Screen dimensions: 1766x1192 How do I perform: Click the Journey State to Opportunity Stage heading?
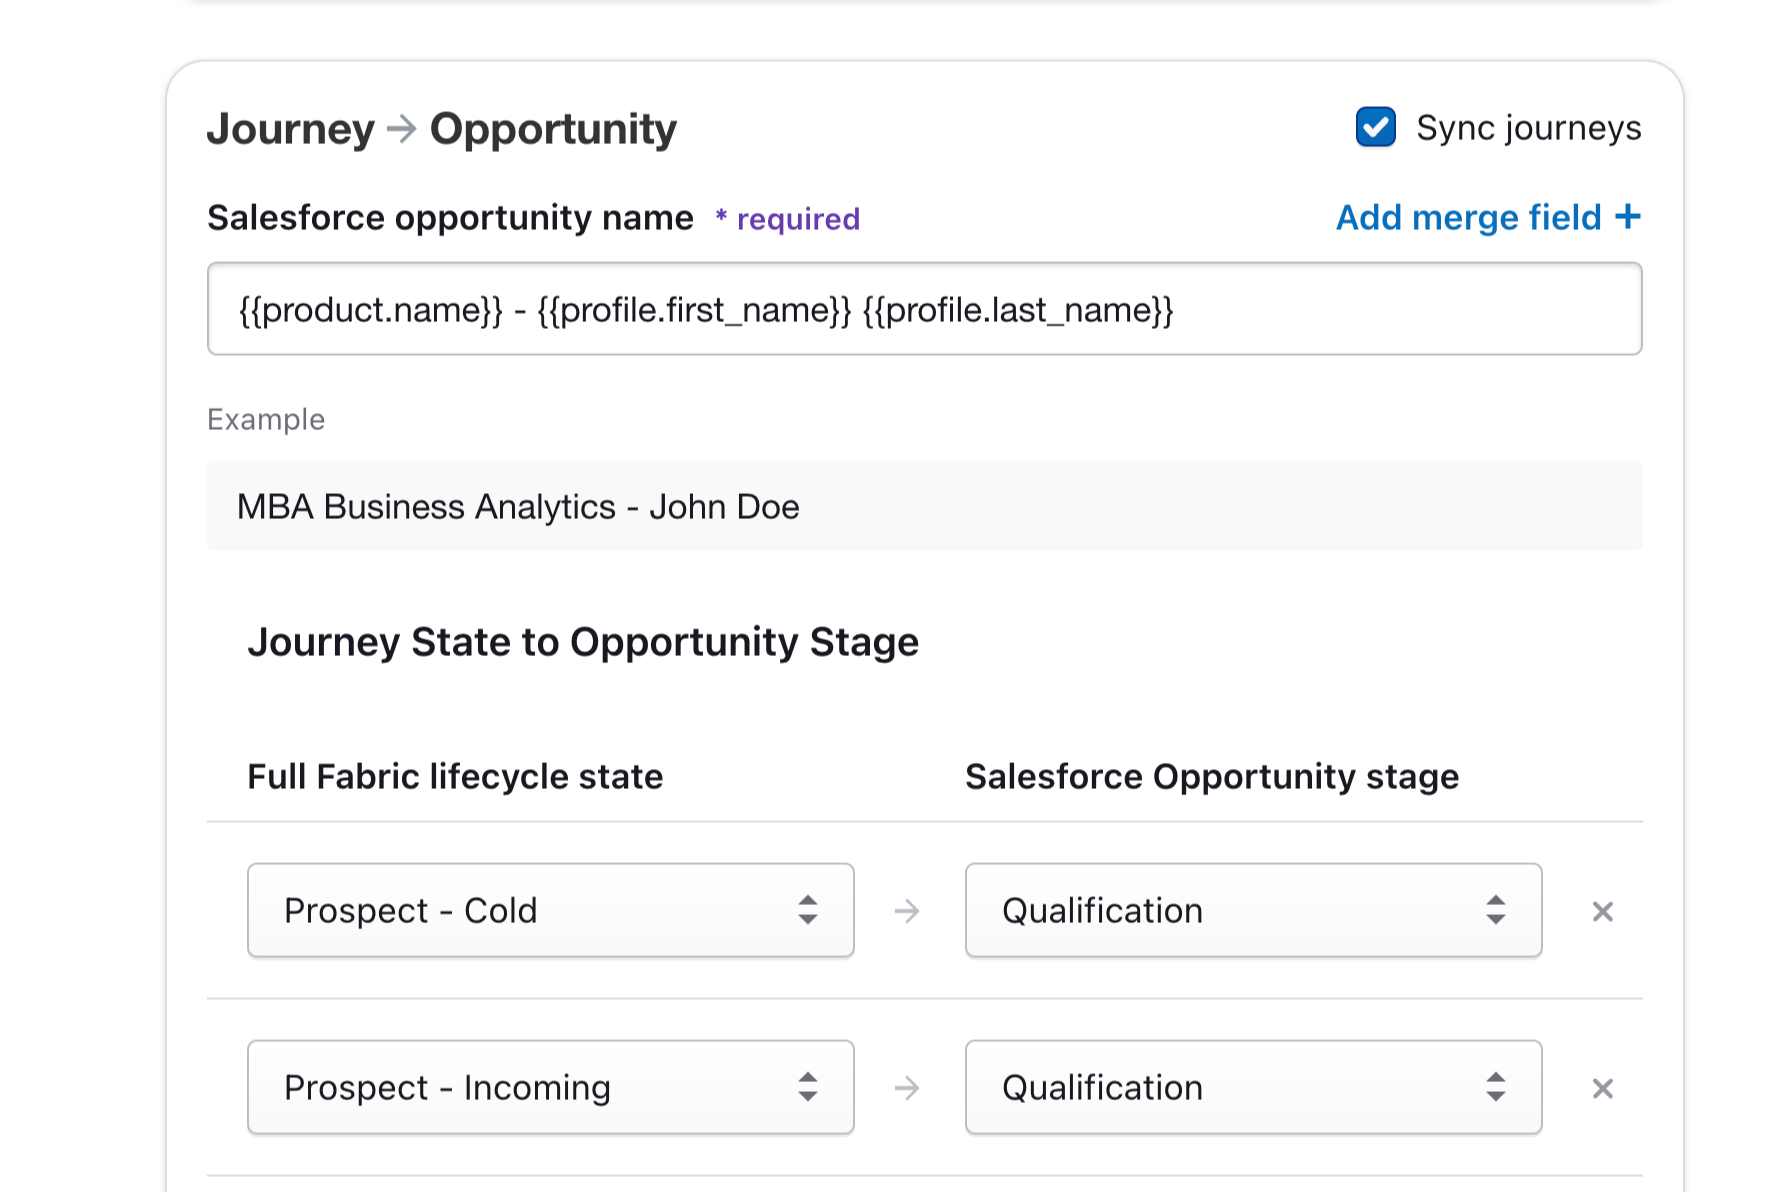582,641
